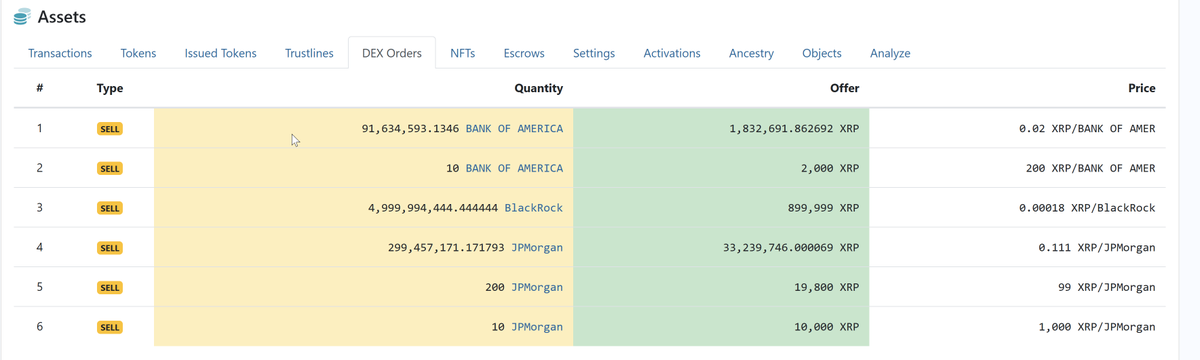Open the Issued Tokens tab
This screenshot has height=360, width=1200.
(x=221, y=53)
